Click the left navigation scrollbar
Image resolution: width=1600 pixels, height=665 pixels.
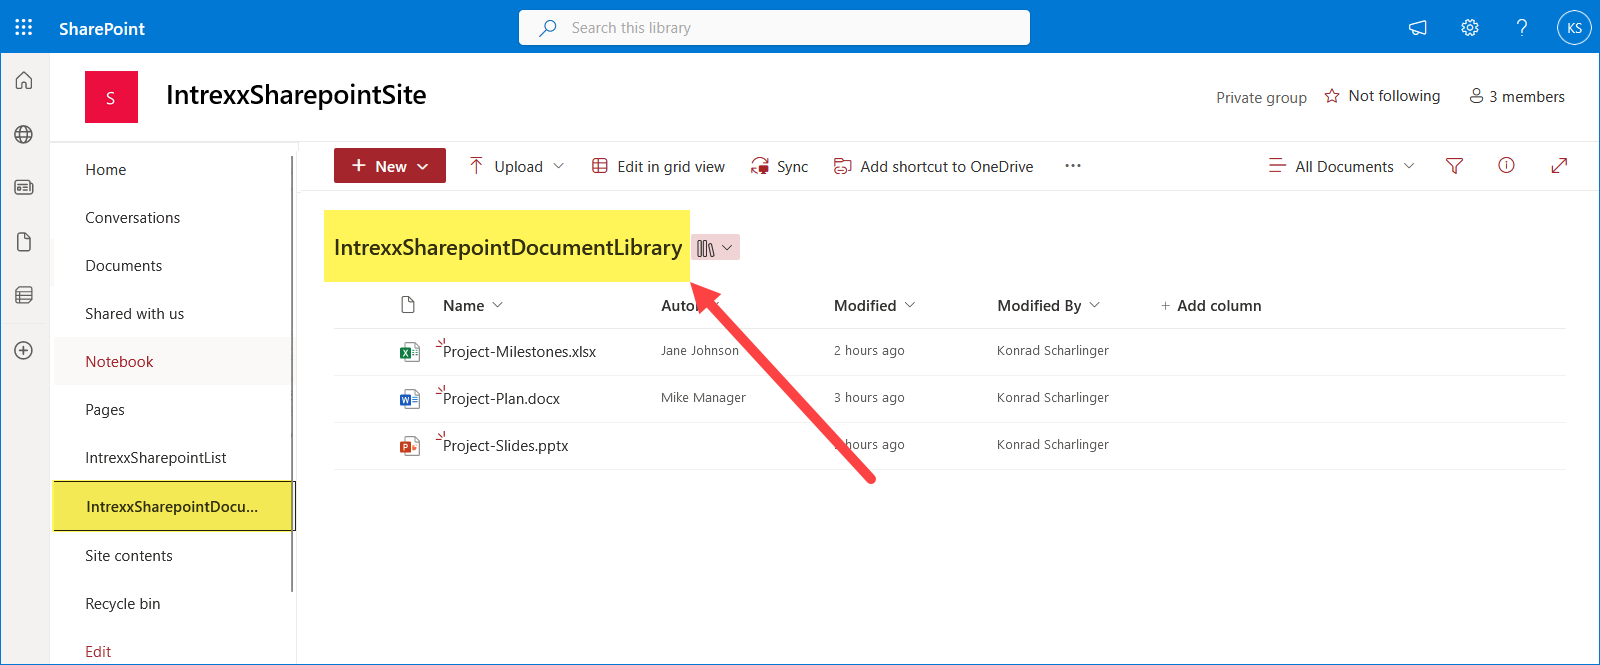tap(292, 373)
